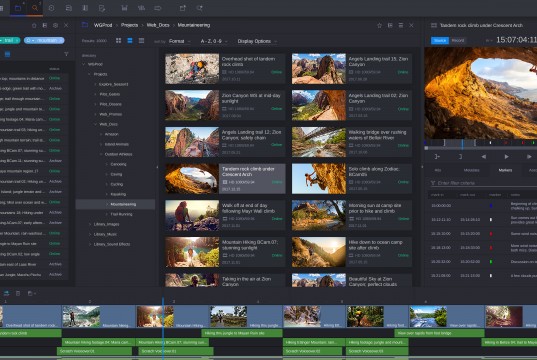Open the Display Options dropdown
Screen dimensions: 537x360
[x=257, y=41]
